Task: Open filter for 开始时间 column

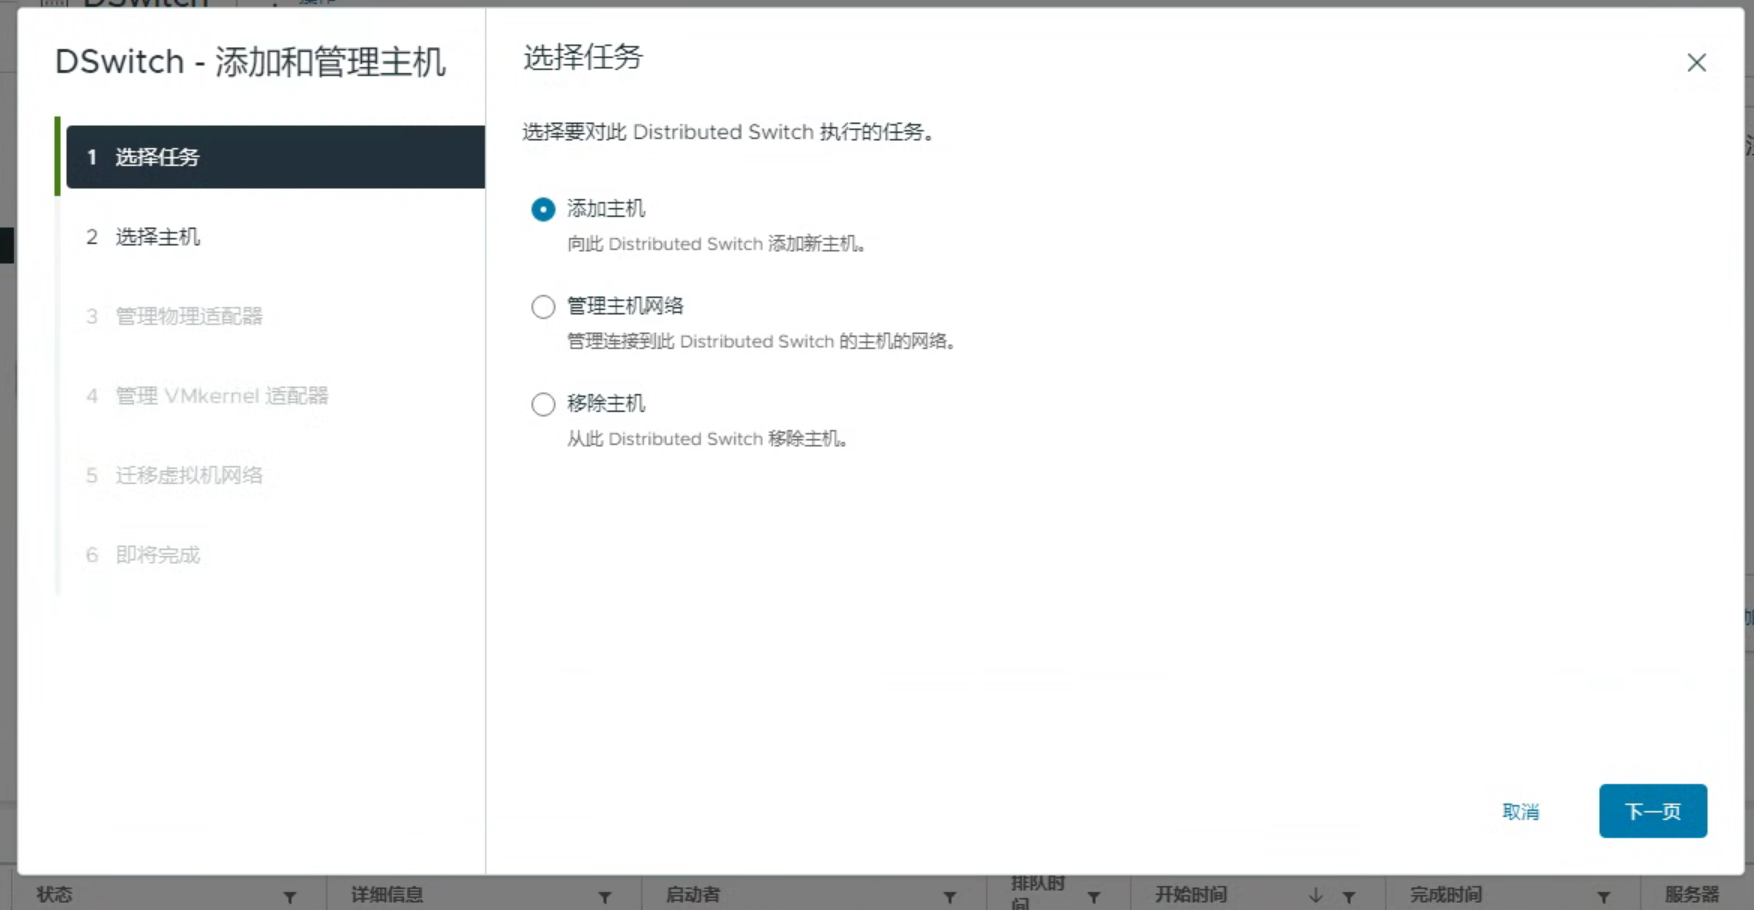Action: point(1349,898)
